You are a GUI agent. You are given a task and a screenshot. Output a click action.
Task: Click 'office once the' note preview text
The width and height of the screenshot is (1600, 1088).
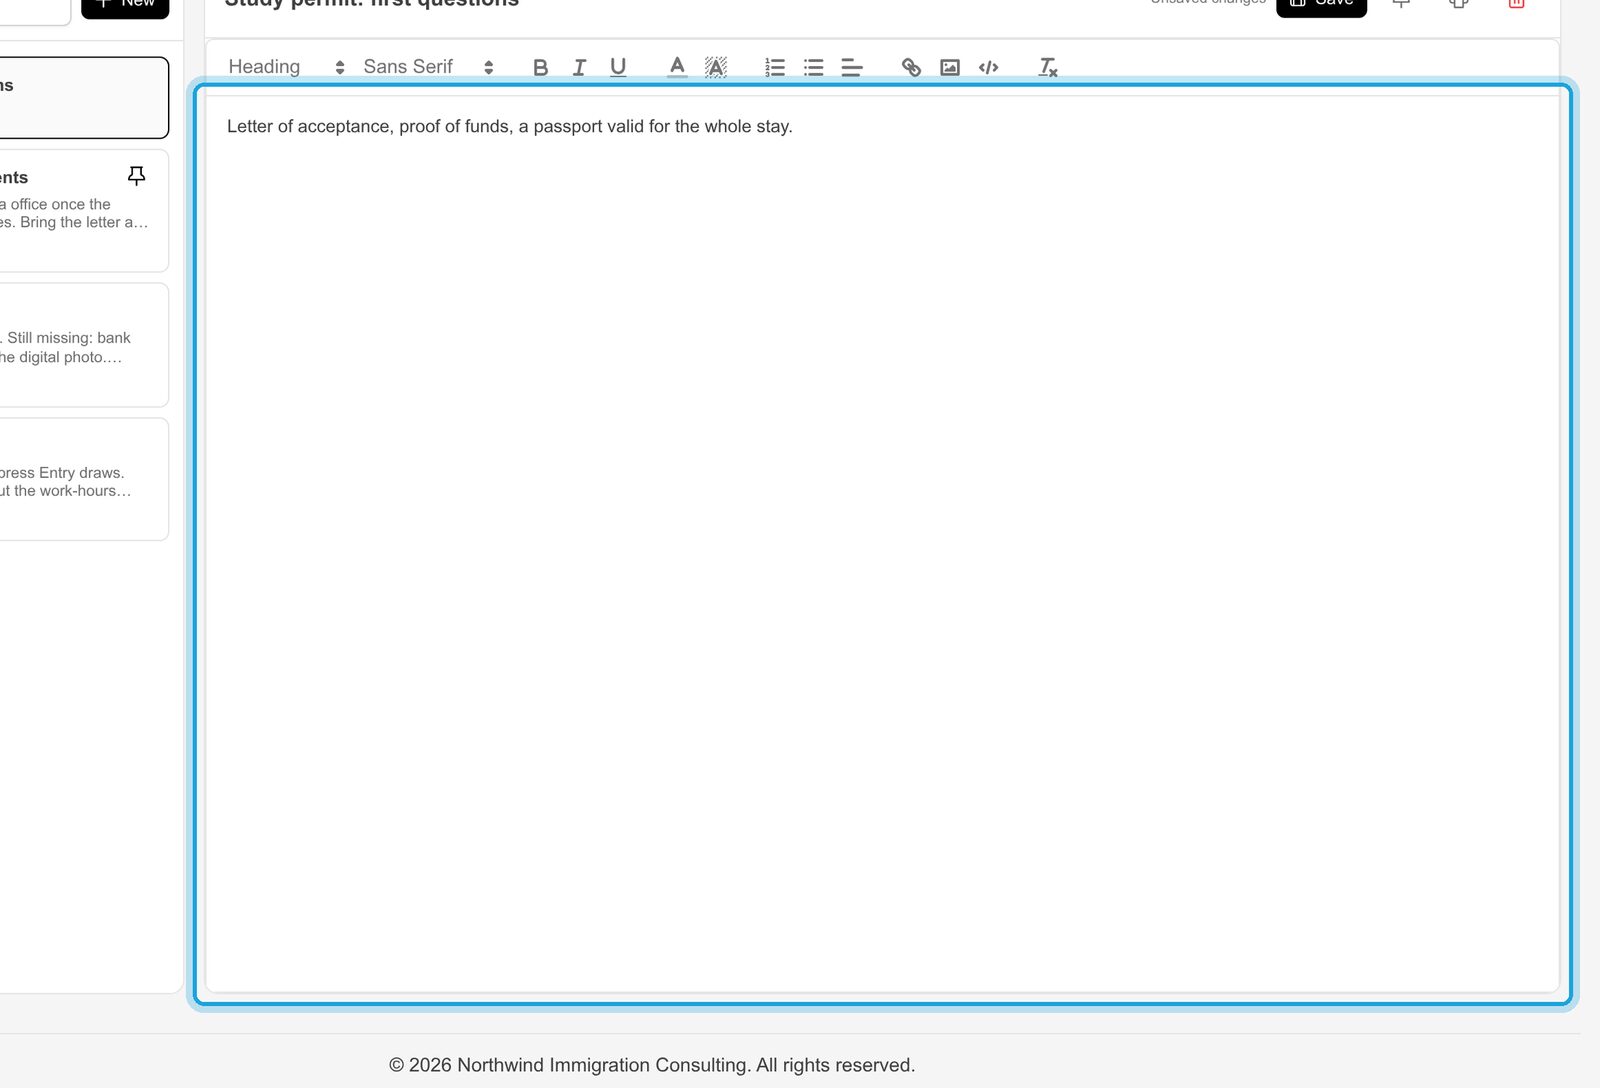click(x=61, y=204)
